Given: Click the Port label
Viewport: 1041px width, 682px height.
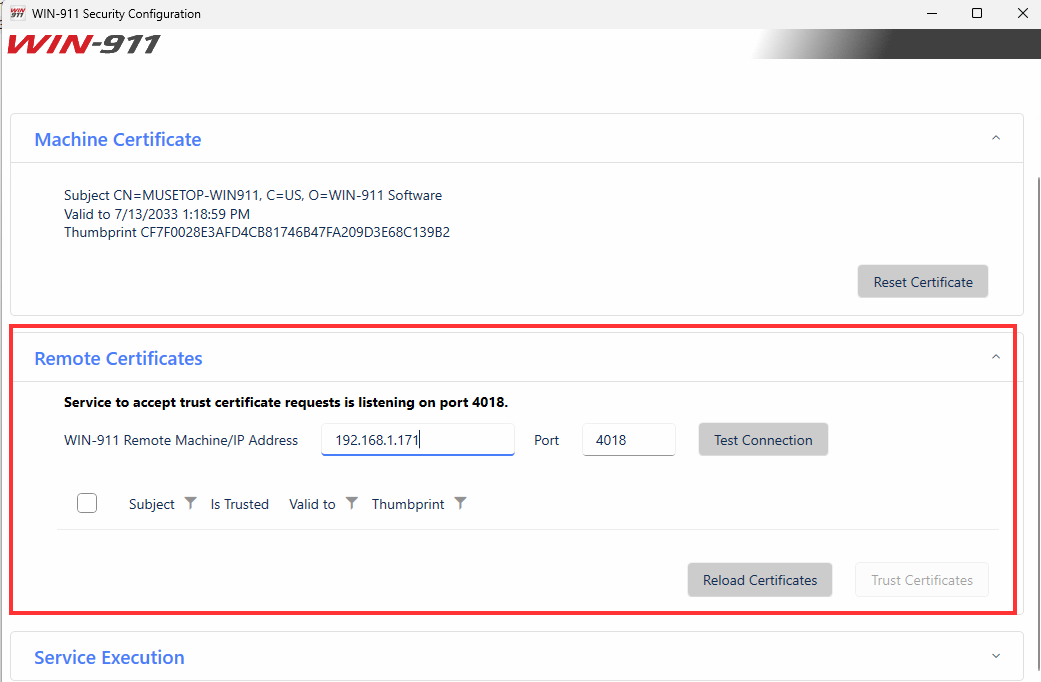Looking at the screenshot, I should click(546, 440).
